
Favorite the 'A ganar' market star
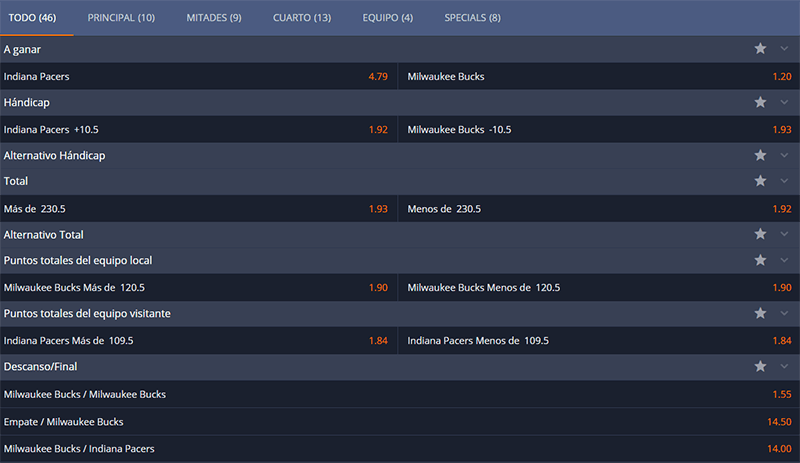pyautogui.click(x=760, y=48)
